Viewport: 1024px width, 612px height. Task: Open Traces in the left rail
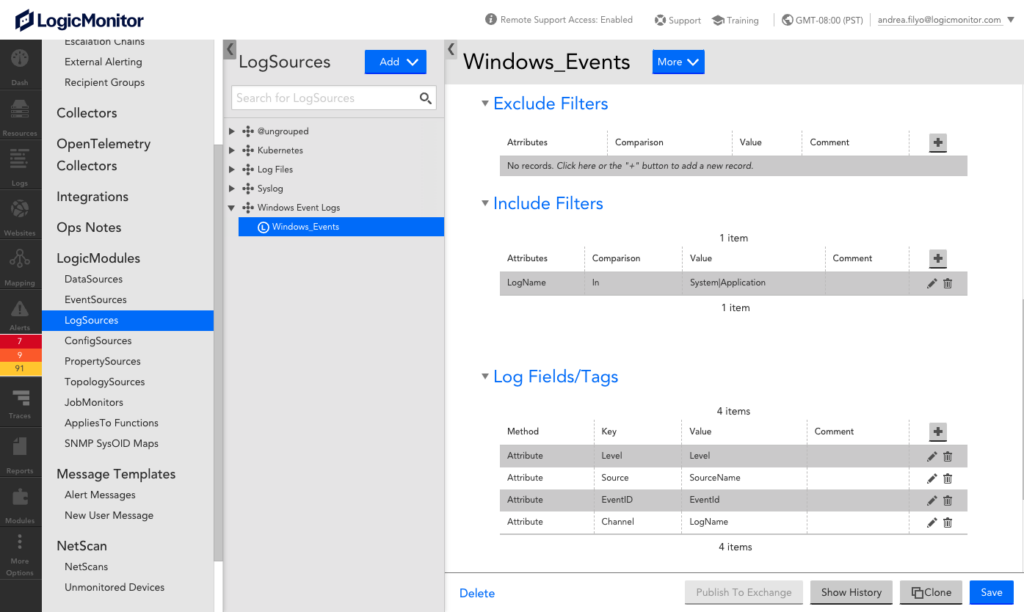click(20, 403)
